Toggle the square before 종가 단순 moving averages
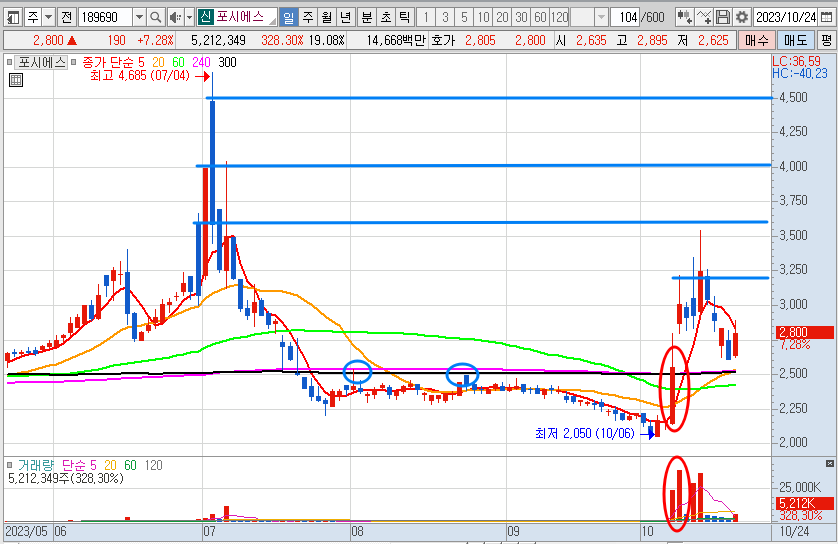This screenshot has width=838, height=544. pos(74,62)
